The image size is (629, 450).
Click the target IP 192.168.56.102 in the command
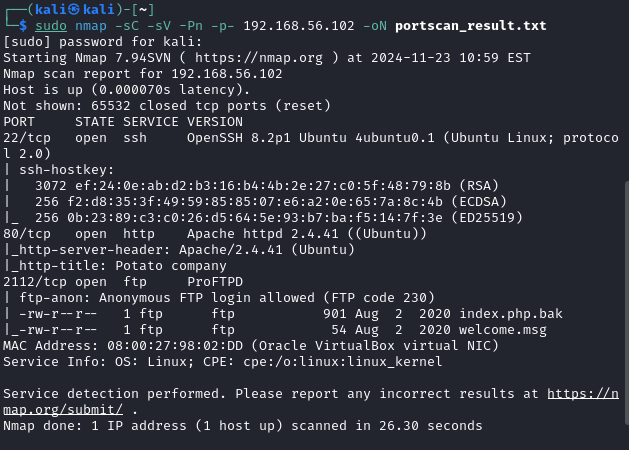299,26
